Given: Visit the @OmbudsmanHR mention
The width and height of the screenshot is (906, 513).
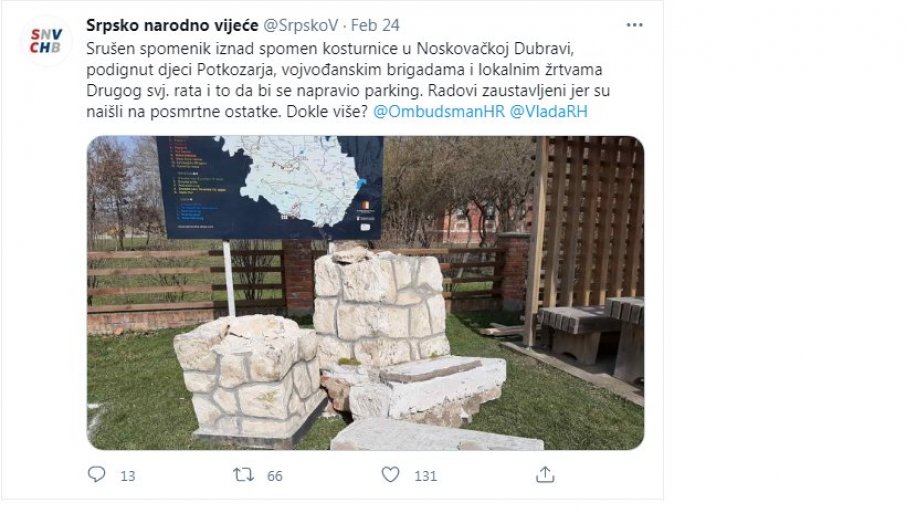Looking at the screenshot, I should click(x=439, y=111).
